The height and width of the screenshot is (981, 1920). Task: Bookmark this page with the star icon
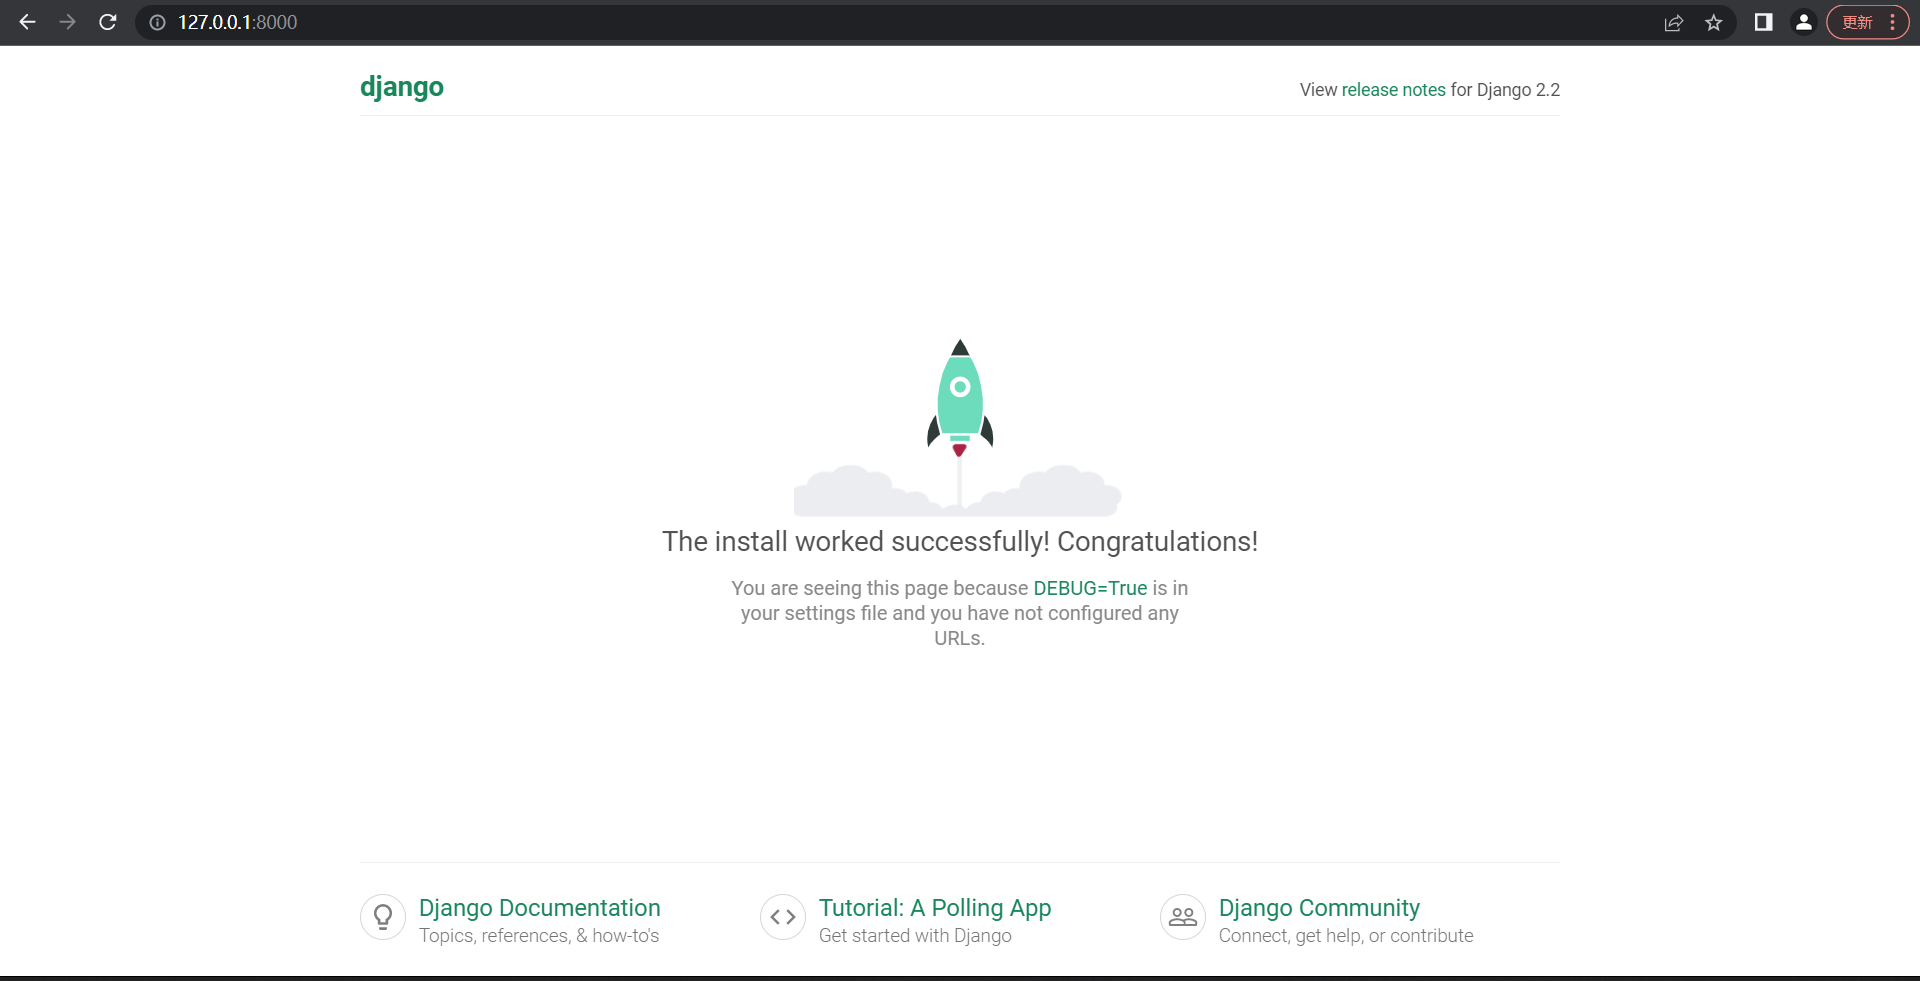tap(1714, 22)
